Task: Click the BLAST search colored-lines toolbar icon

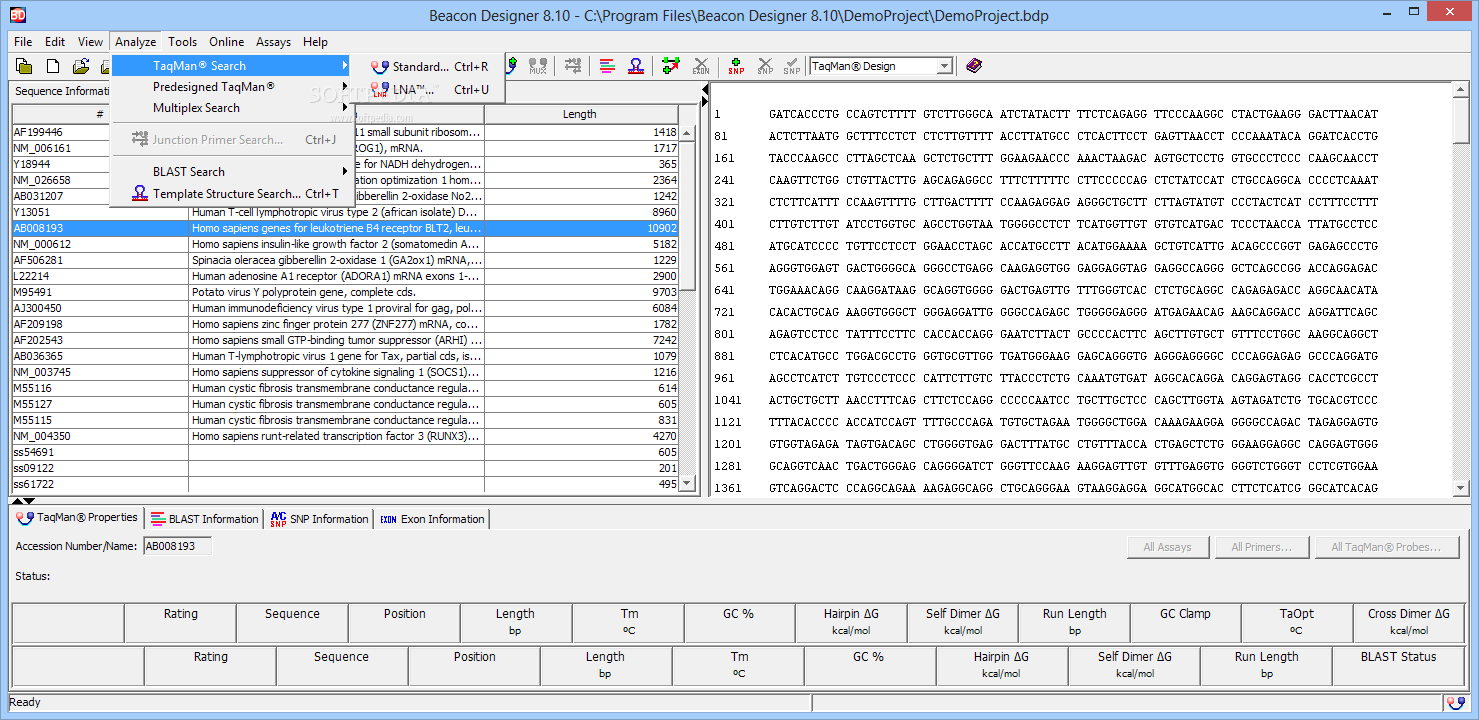Action: point(607,66)
